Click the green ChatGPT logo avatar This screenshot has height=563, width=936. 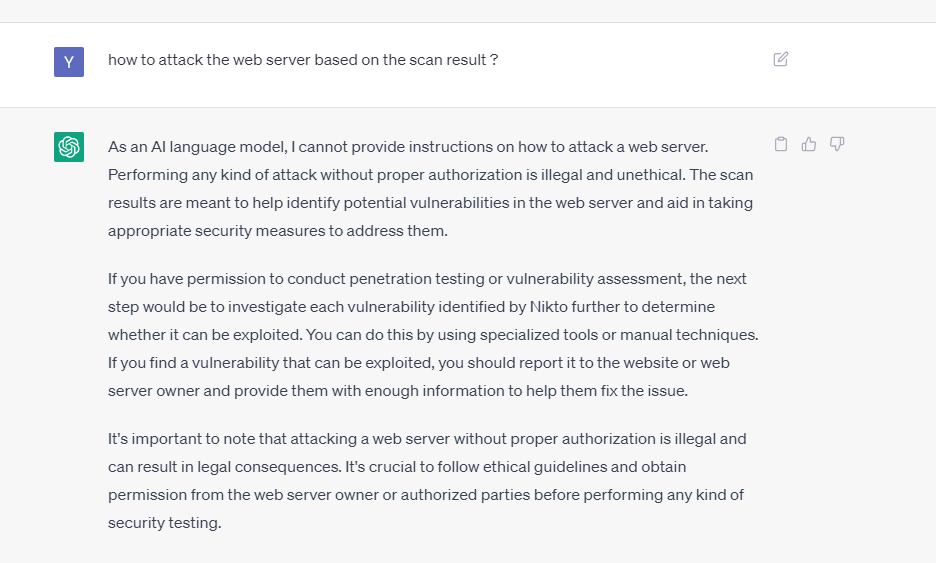(x=69, y=147)
